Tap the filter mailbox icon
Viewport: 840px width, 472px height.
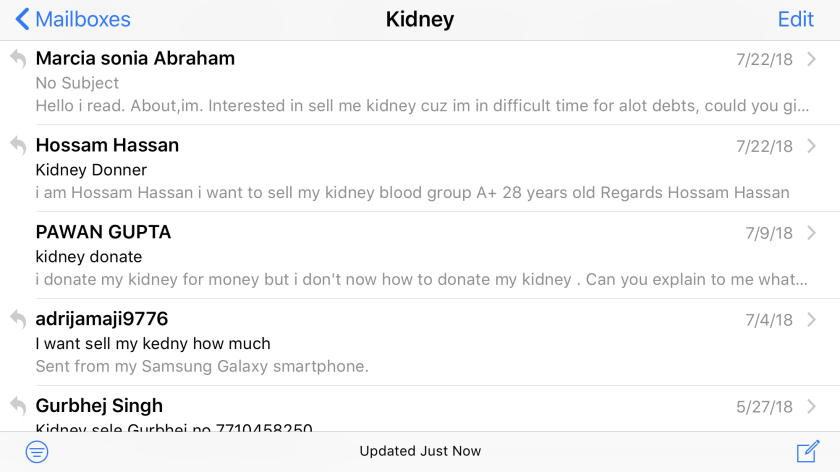37,452
